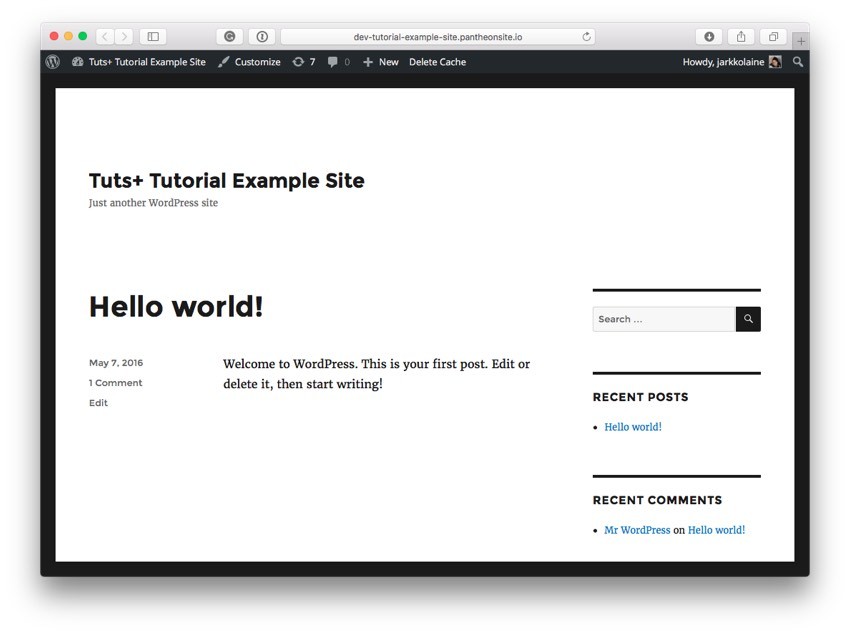The image size is (850, 634).
Task: Click the user avatar thumbnail
Action: tap(775, 62)
